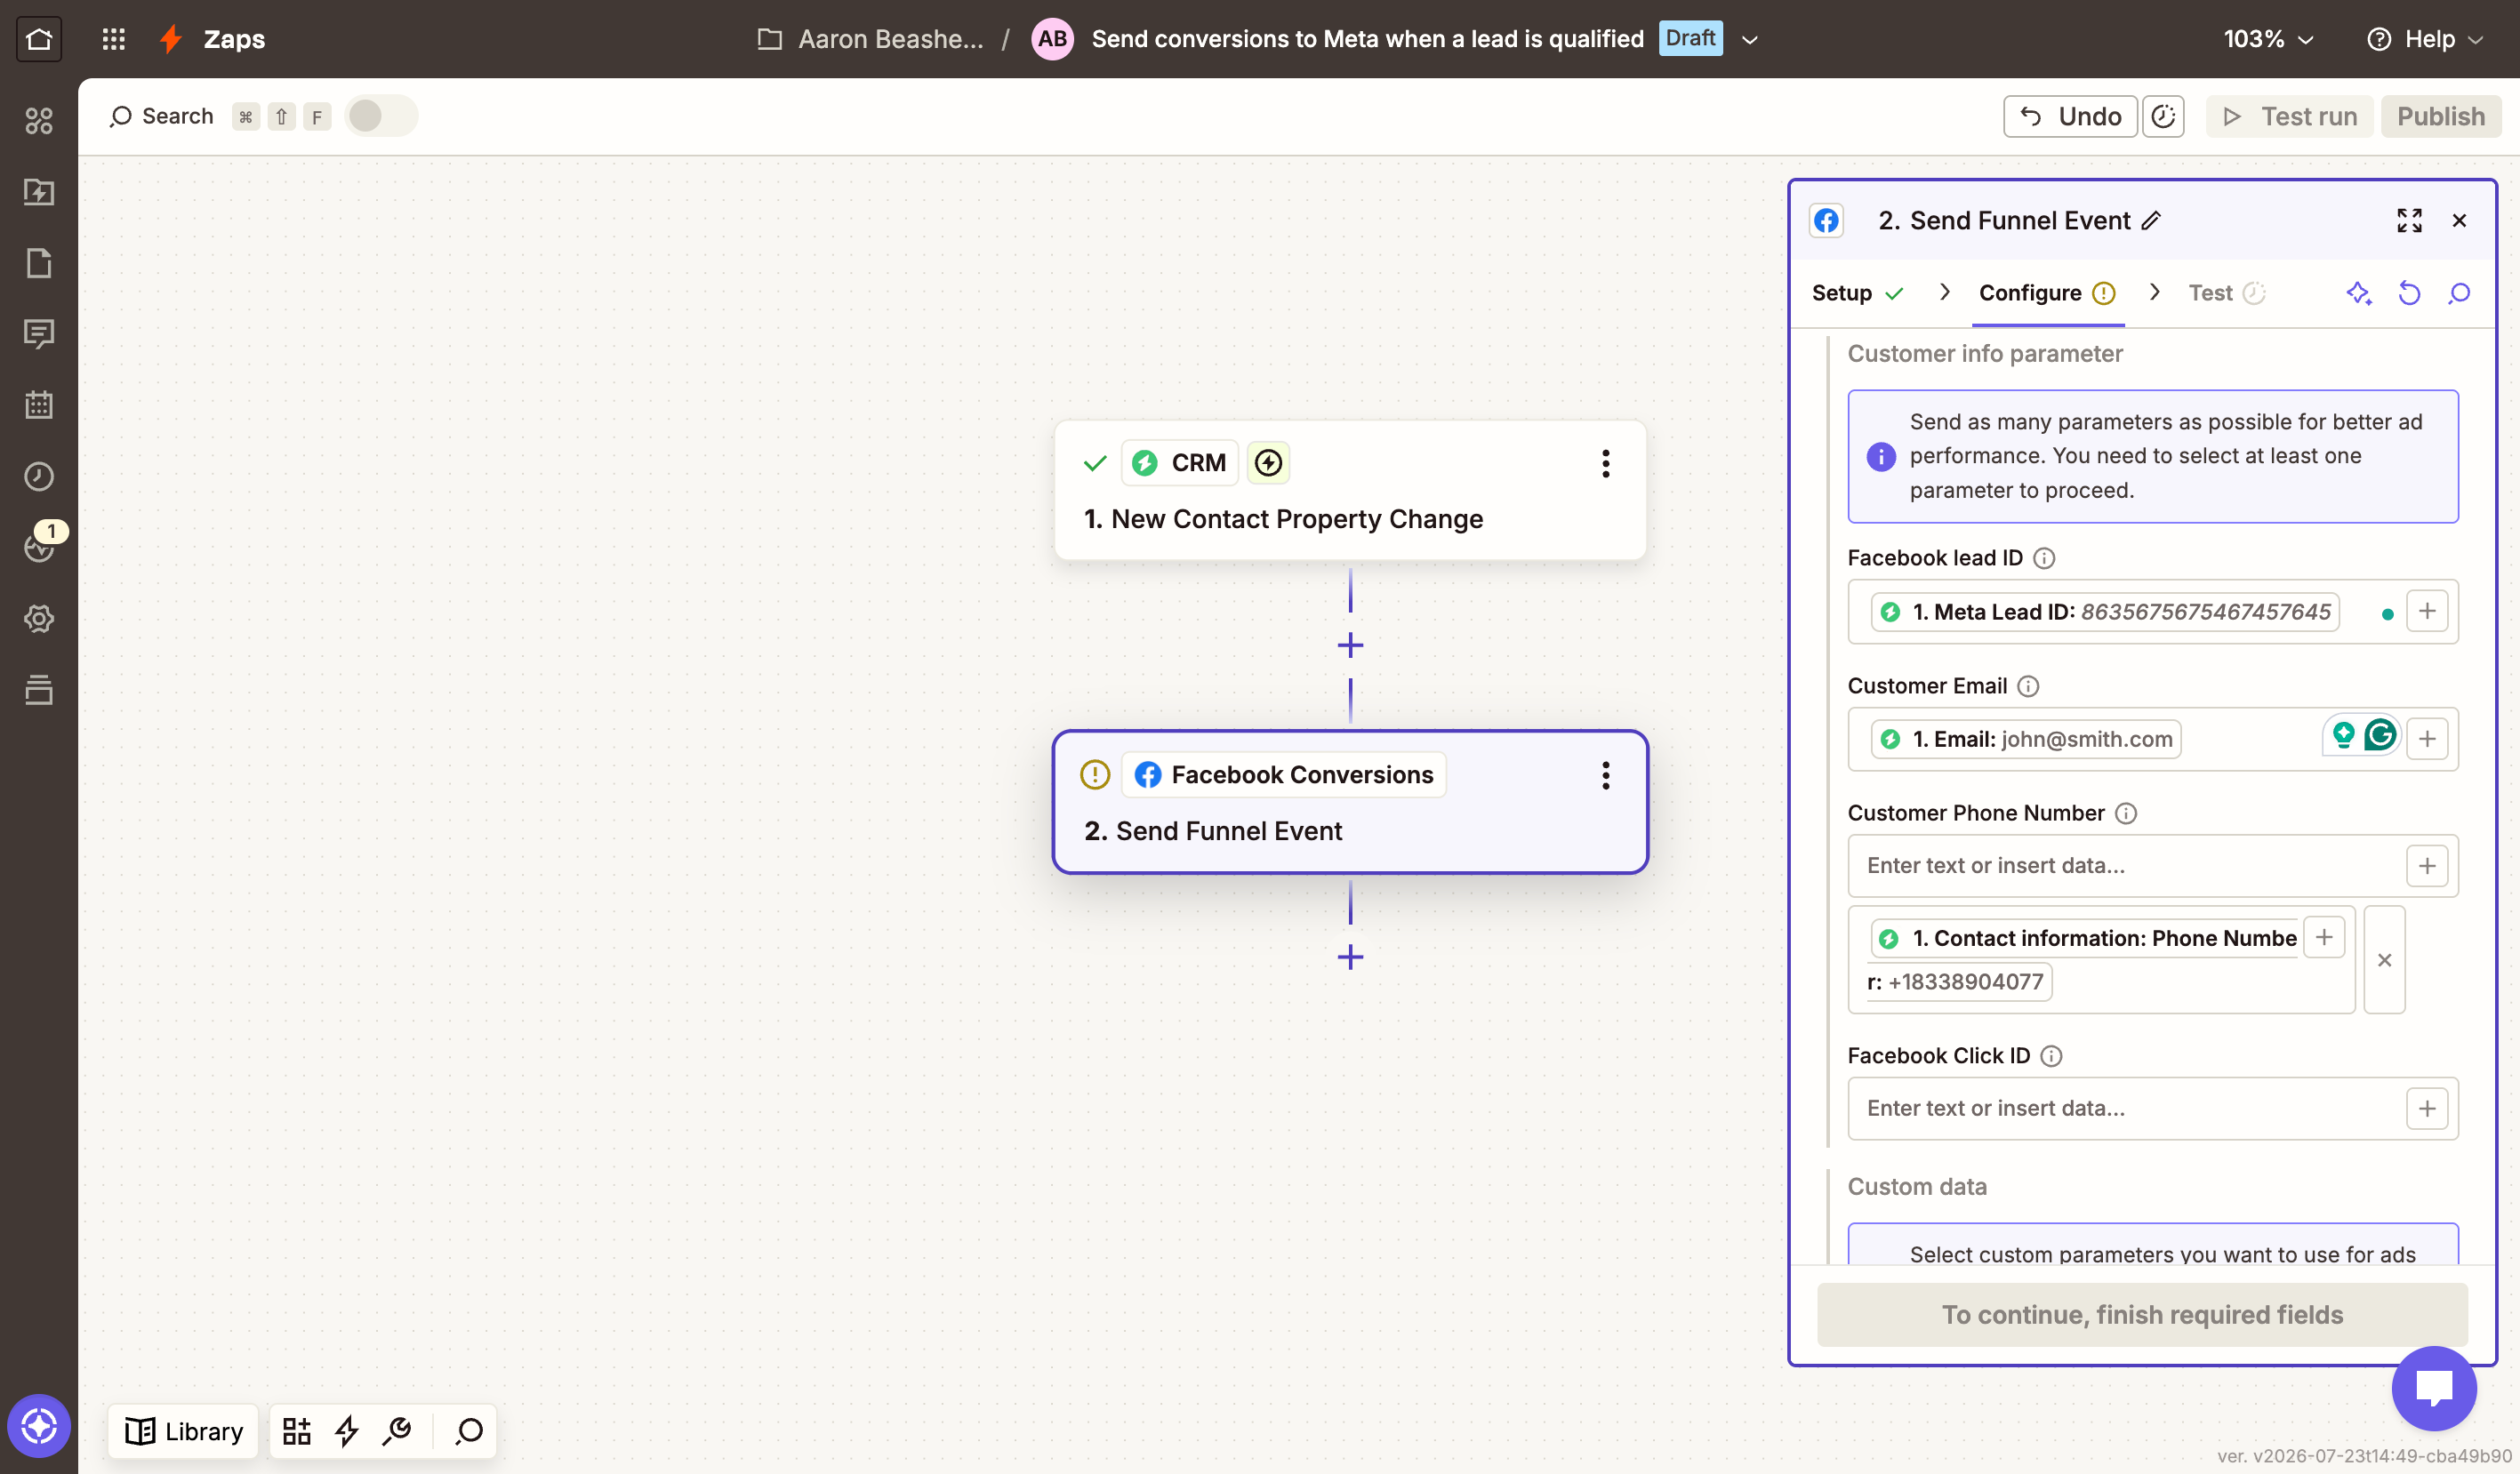Open three-dot menu on CRM step

pos(1605,463)
